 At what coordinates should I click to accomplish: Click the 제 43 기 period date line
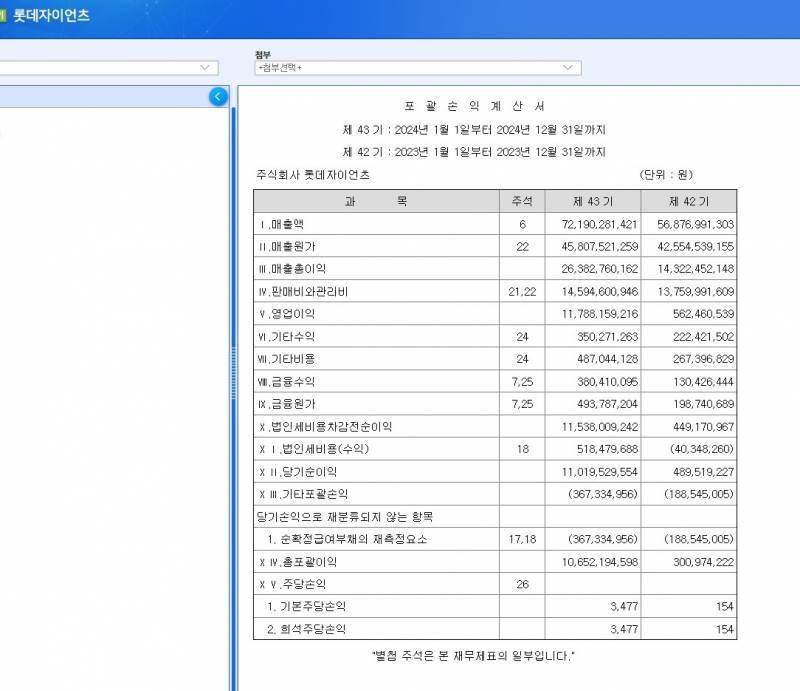pos(474,130)
